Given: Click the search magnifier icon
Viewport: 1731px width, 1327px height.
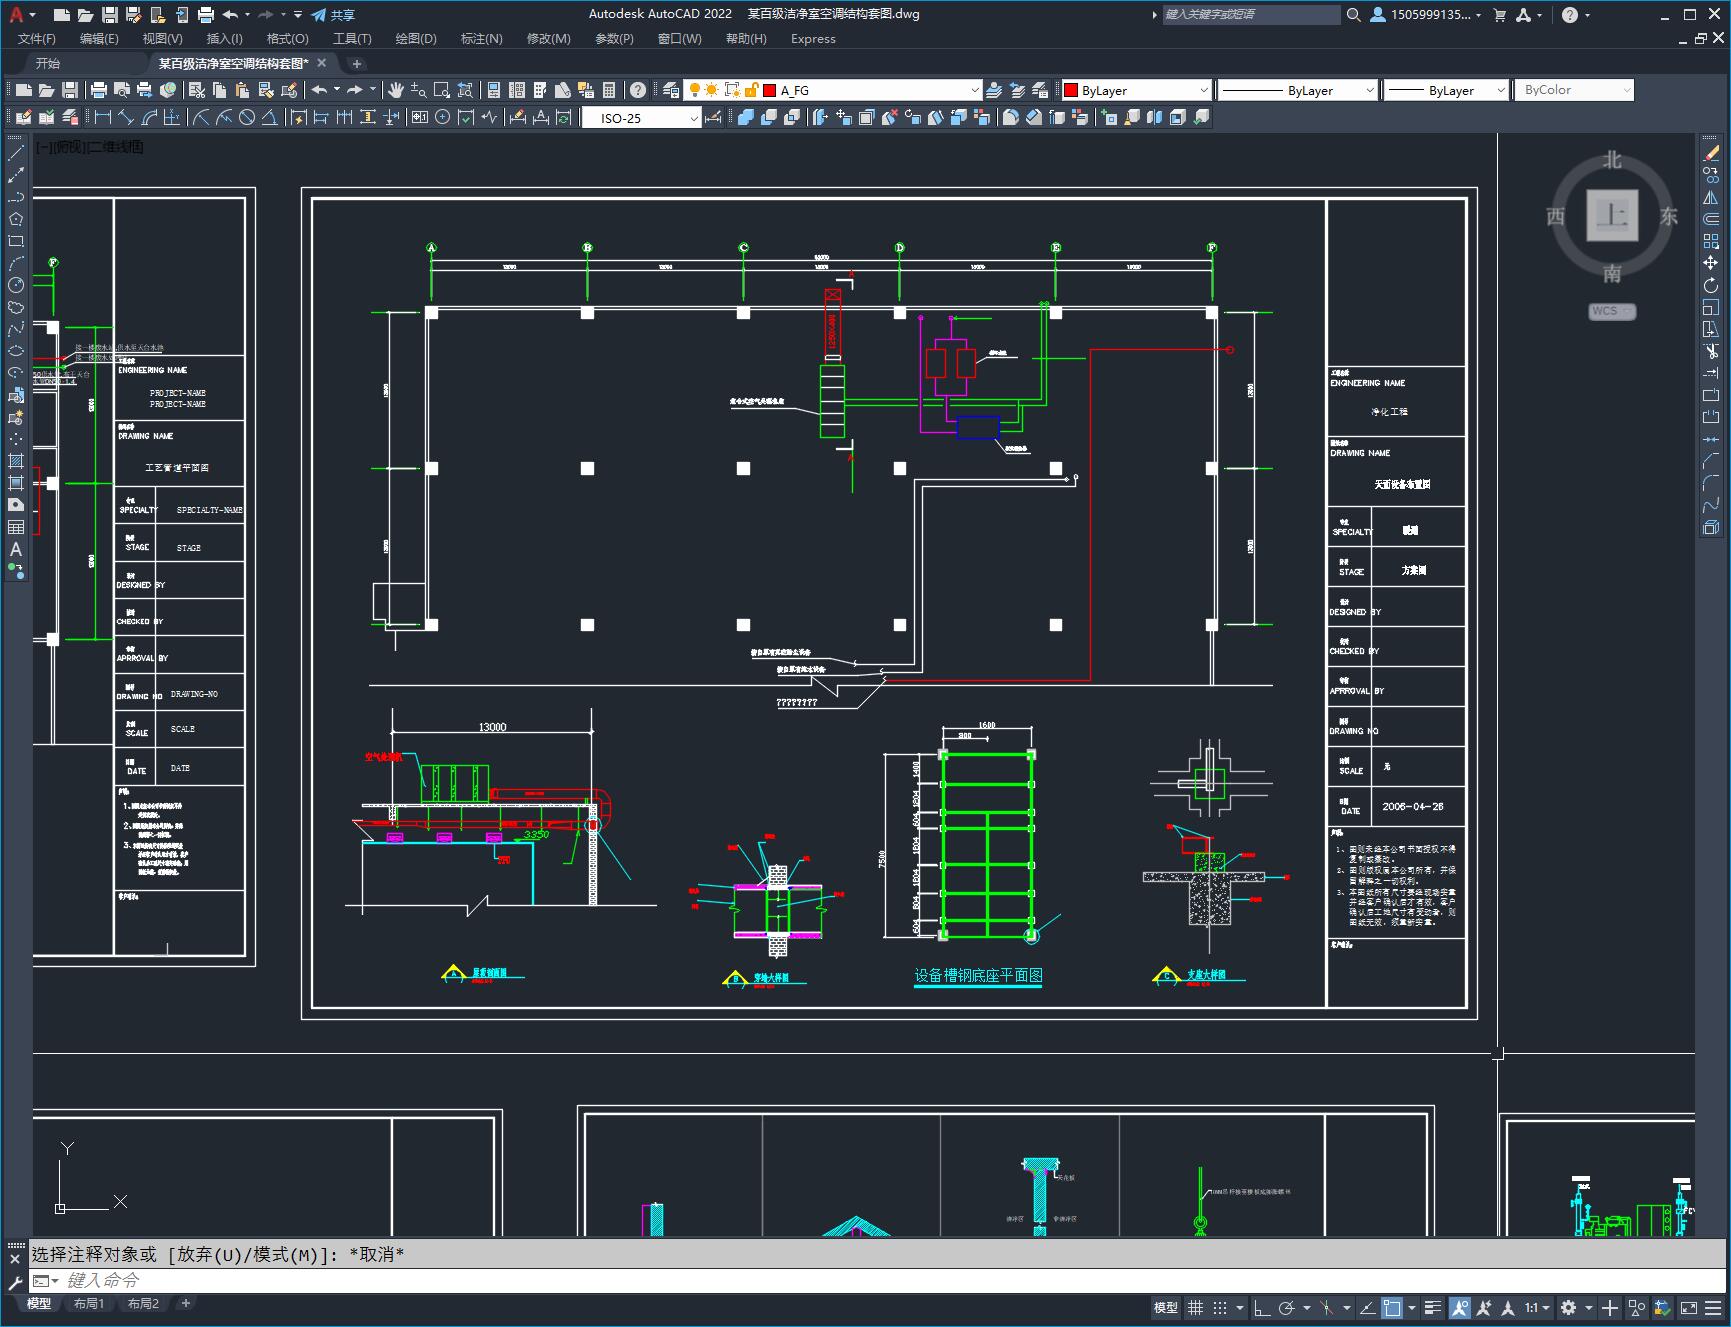Looking at the screenshot, I should [1353, 15].
